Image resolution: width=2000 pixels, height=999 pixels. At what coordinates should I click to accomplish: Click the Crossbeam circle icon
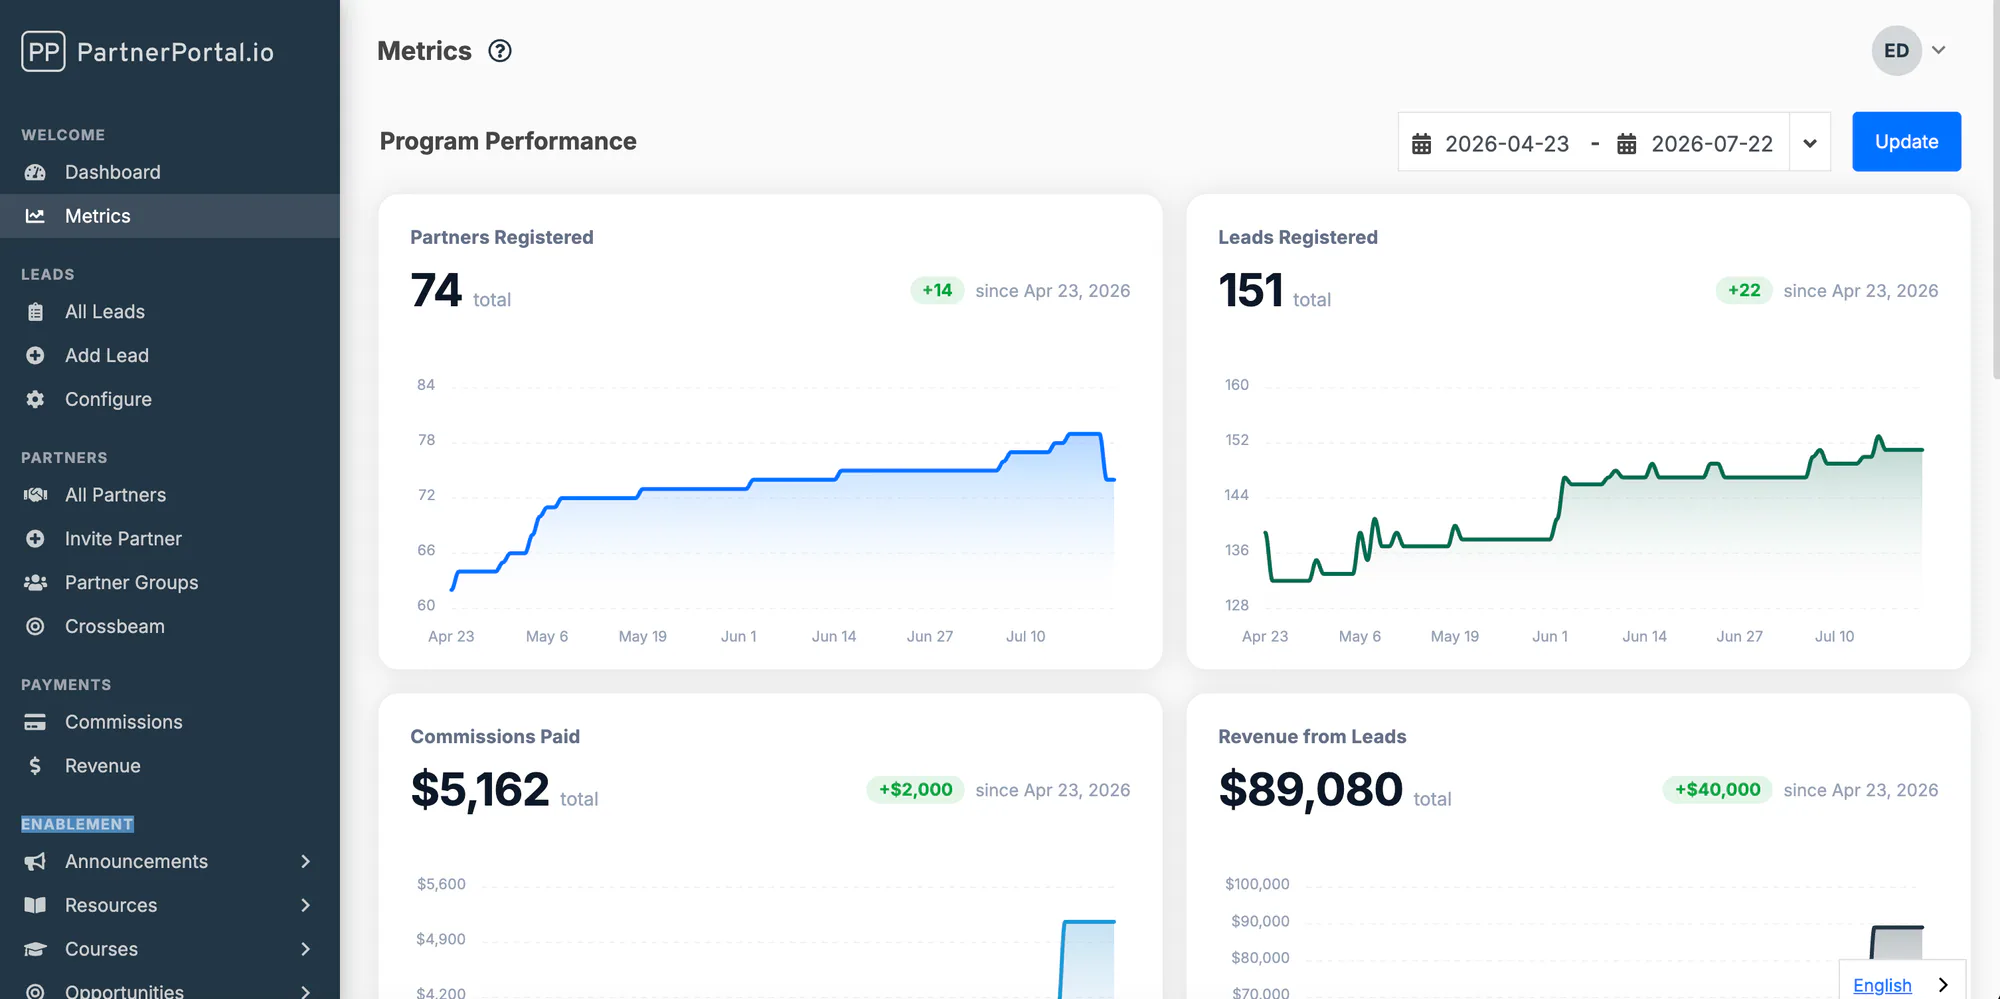tap(35, 626)
